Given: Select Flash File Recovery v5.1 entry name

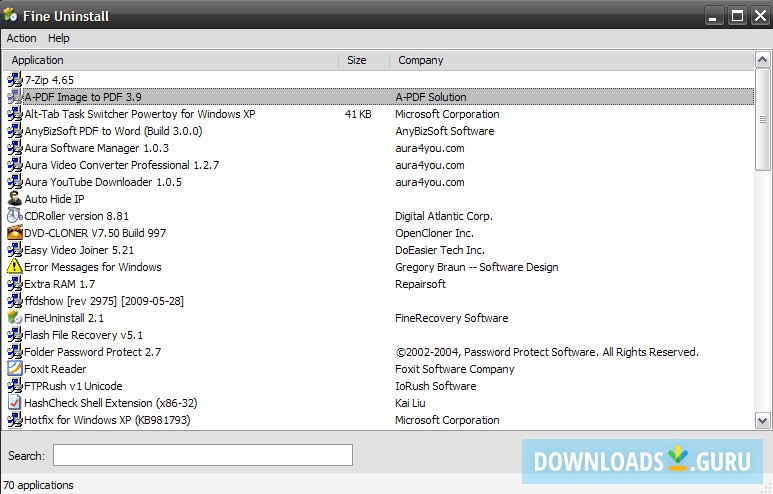Looking at the screenshot, I should tap(83, 335).
